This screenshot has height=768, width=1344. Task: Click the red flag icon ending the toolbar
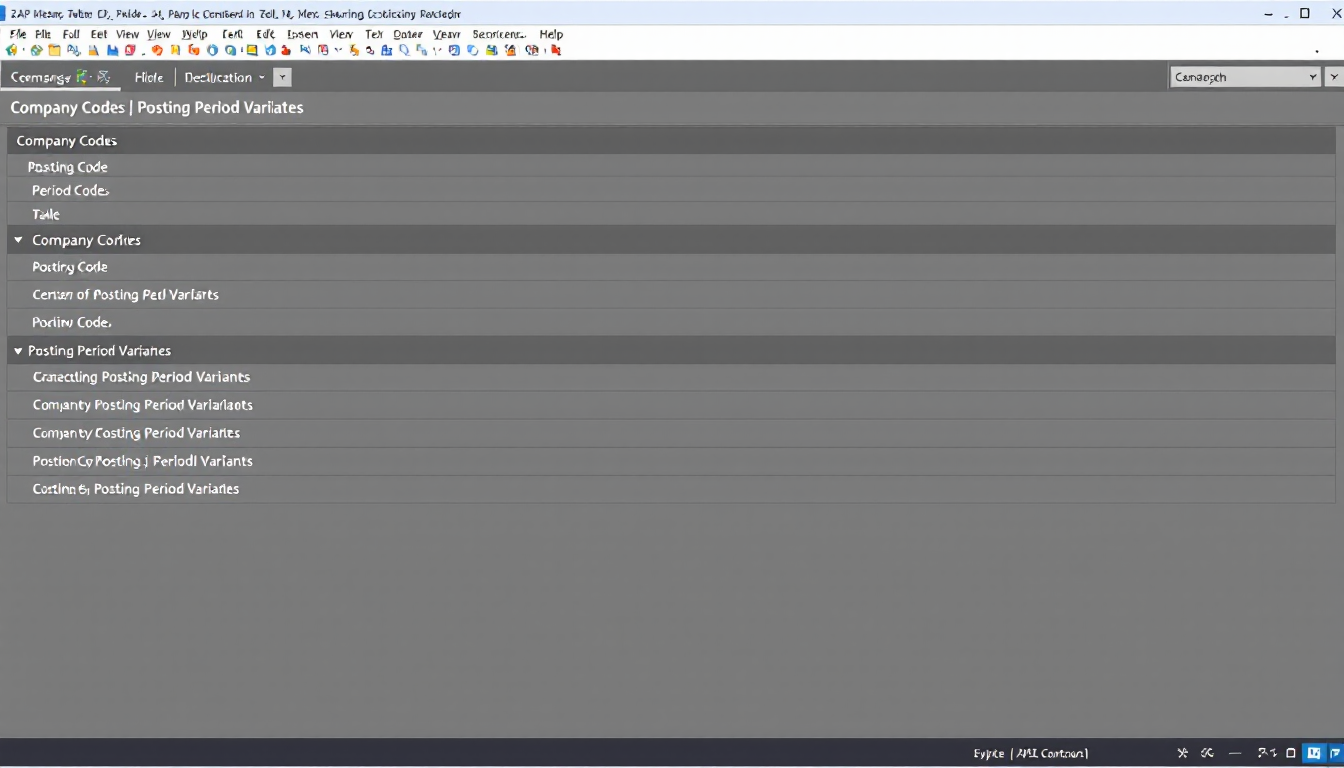click(556, 50)
